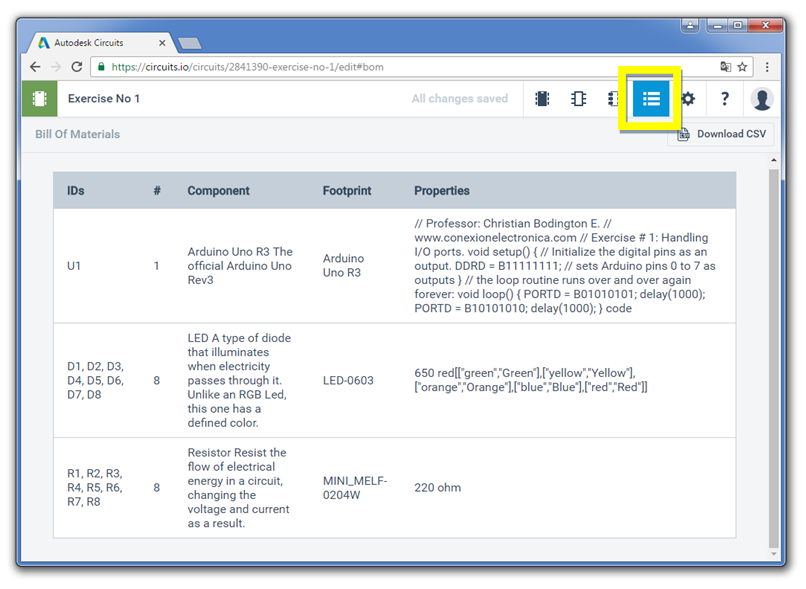Click the Arduino code properties text

click(565, 266)
